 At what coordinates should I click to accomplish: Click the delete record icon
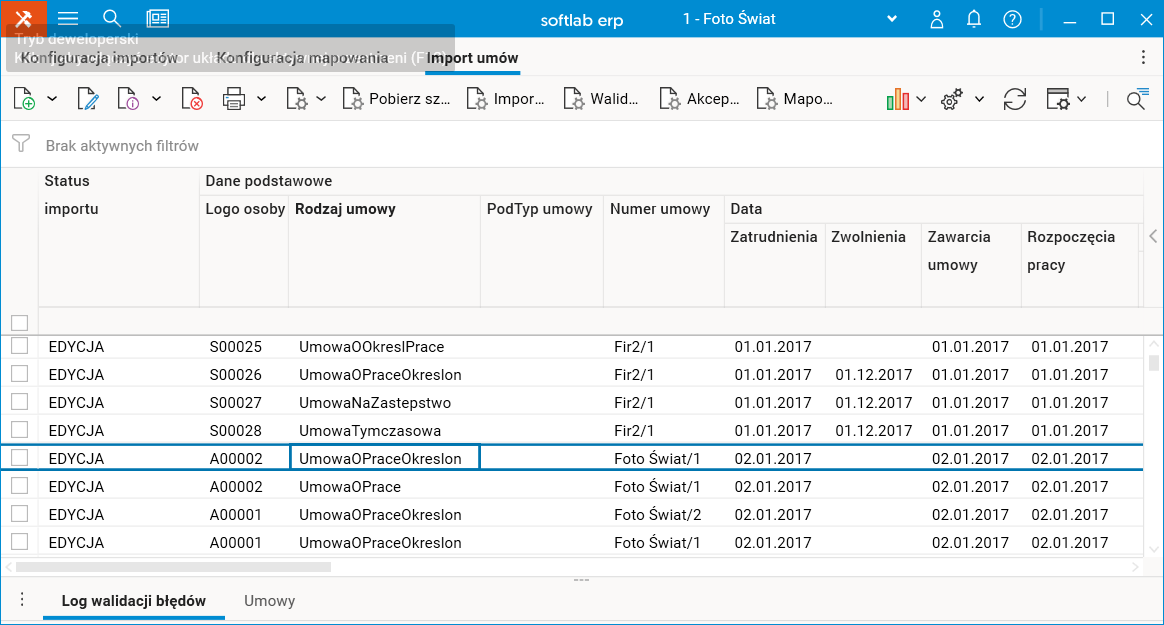pos(192,99)
